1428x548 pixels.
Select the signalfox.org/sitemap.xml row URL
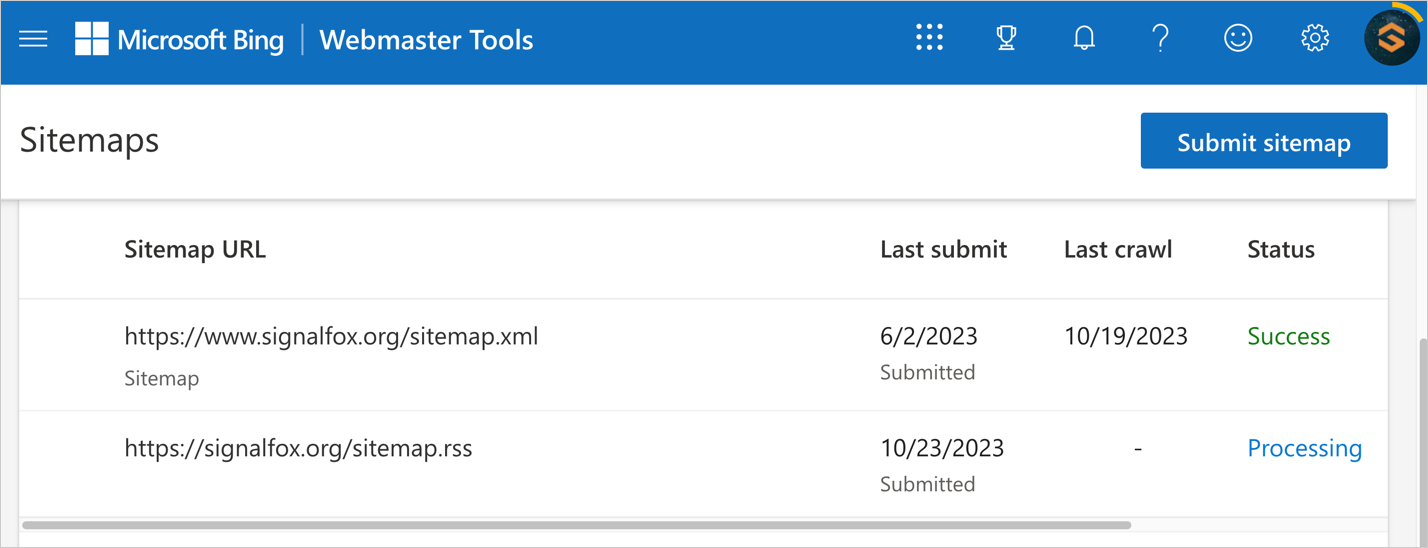pos(331,336)
